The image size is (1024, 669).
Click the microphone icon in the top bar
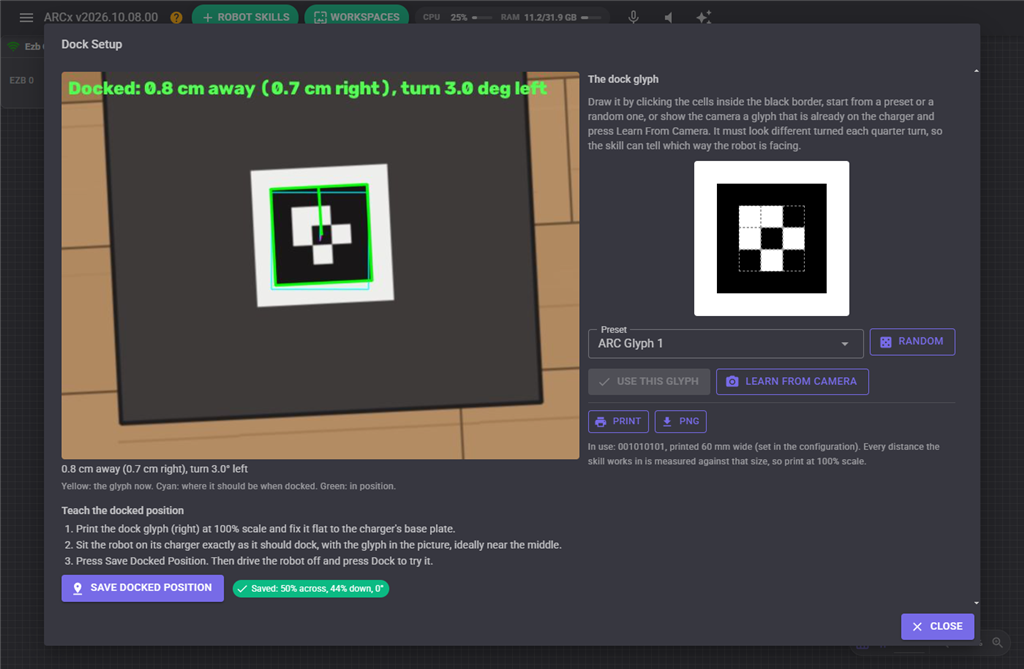click(633, 17)
